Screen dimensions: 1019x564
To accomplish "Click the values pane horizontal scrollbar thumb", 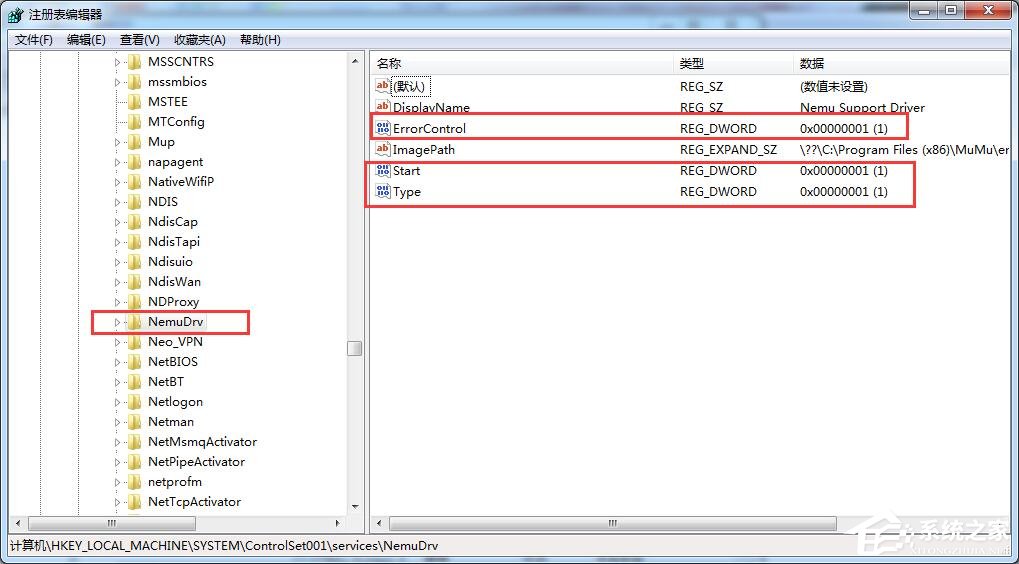I will 613,523.
